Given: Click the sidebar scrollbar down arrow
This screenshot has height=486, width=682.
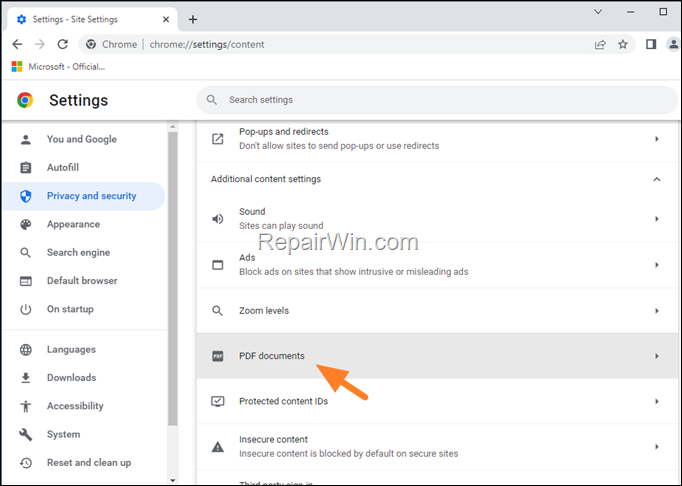Looking at the screenshot, I should 173,480.
